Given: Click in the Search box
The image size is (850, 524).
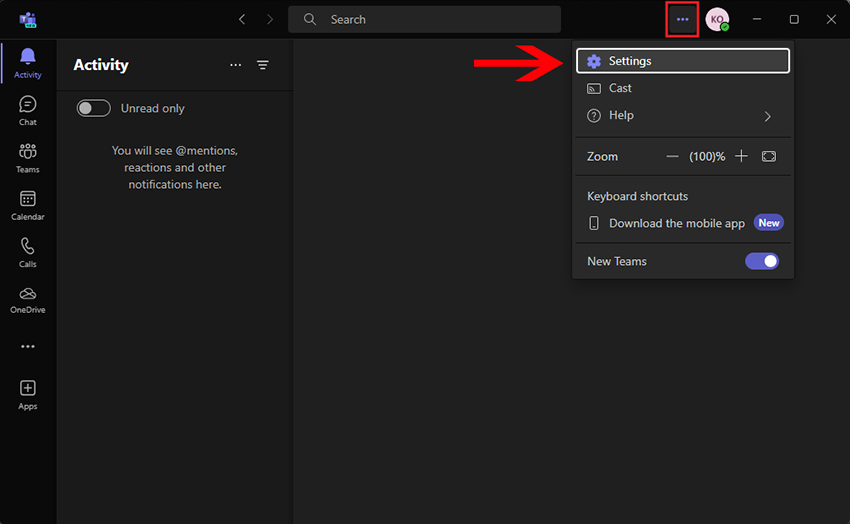Looking at the screenshot, I should [425, 19].
